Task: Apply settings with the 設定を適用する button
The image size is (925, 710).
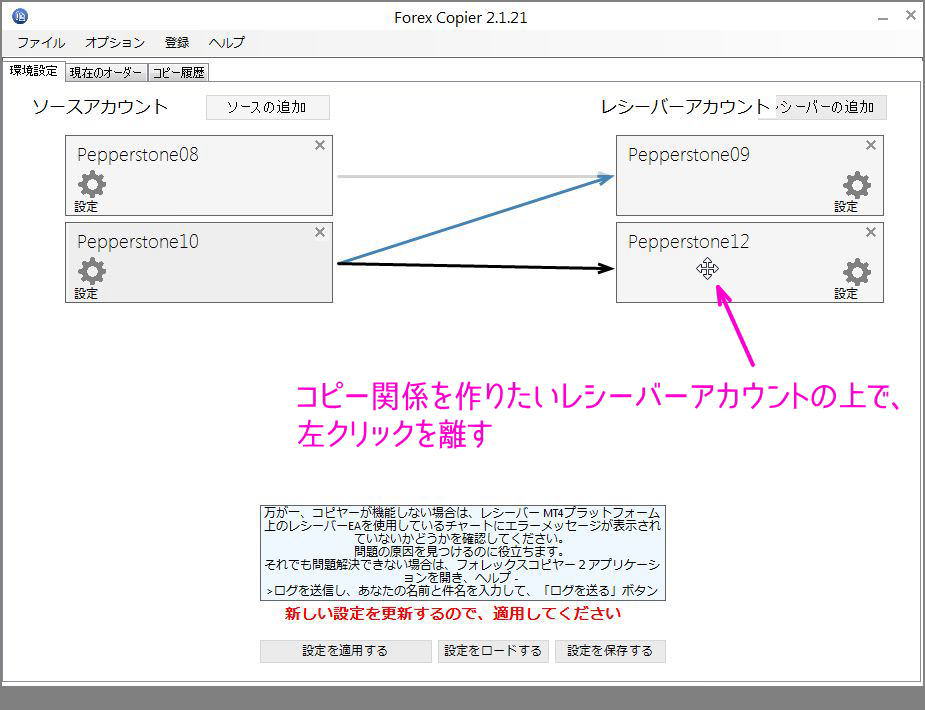Action: click(x=345, y=651)
